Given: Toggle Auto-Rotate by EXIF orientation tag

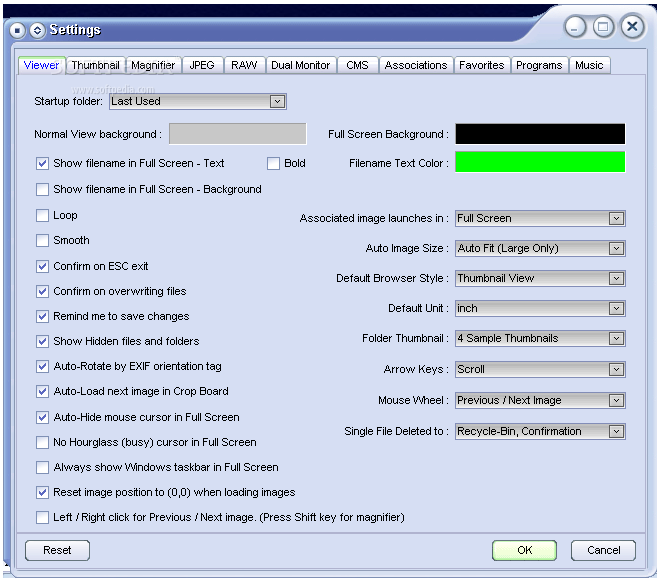Looking at the screenshot, I should [x=42, y=367].
